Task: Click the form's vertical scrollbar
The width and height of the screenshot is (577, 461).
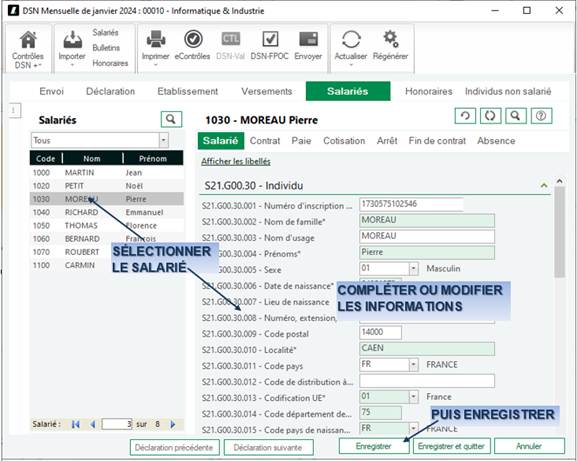Action: pos(559,232)
